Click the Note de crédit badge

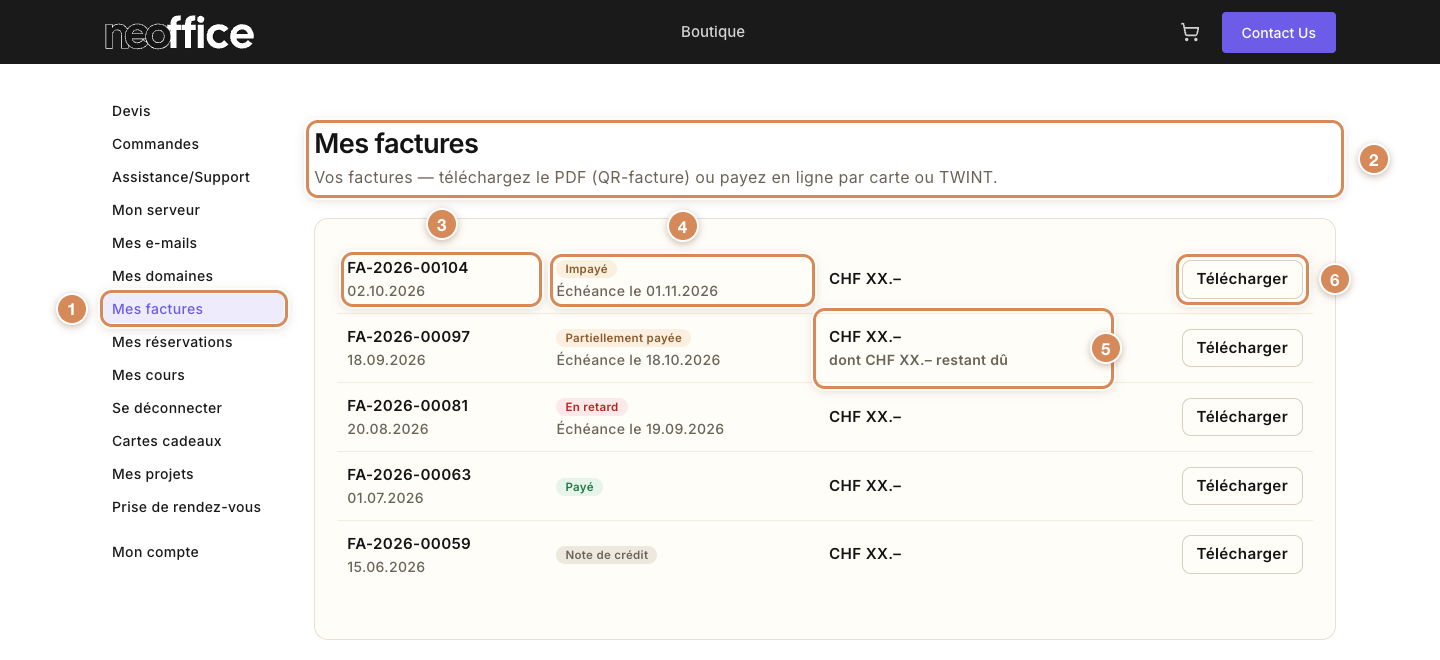point(606,555)
